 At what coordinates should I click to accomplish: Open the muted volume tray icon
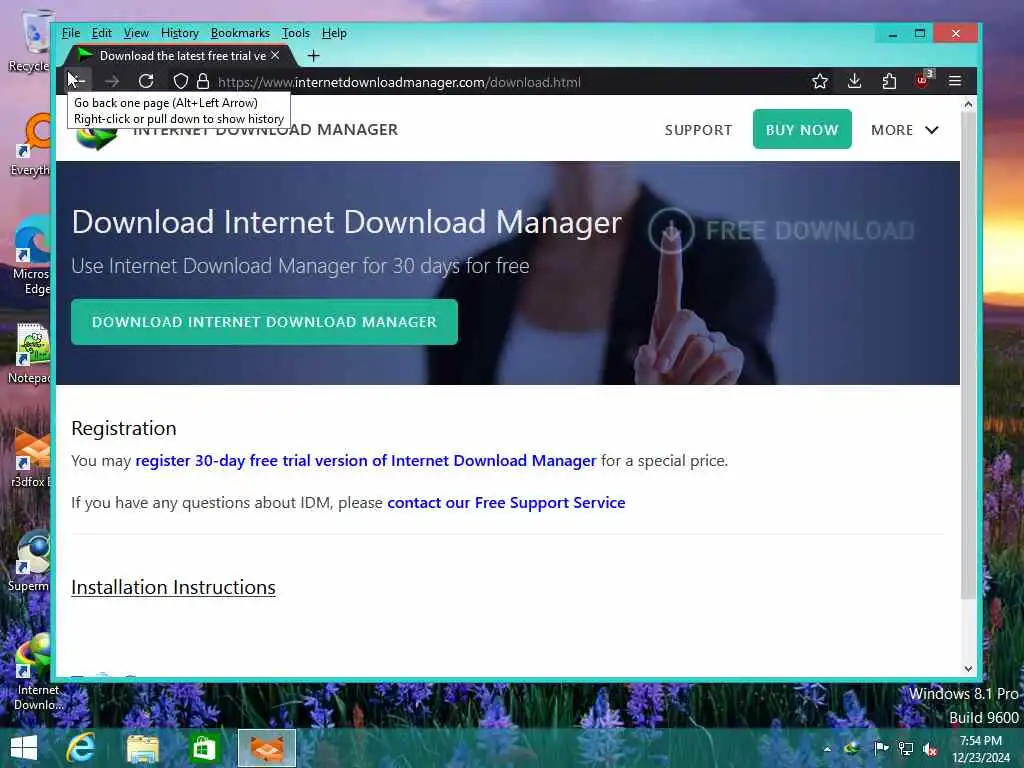pyautogui.click(x=930, y=748)
